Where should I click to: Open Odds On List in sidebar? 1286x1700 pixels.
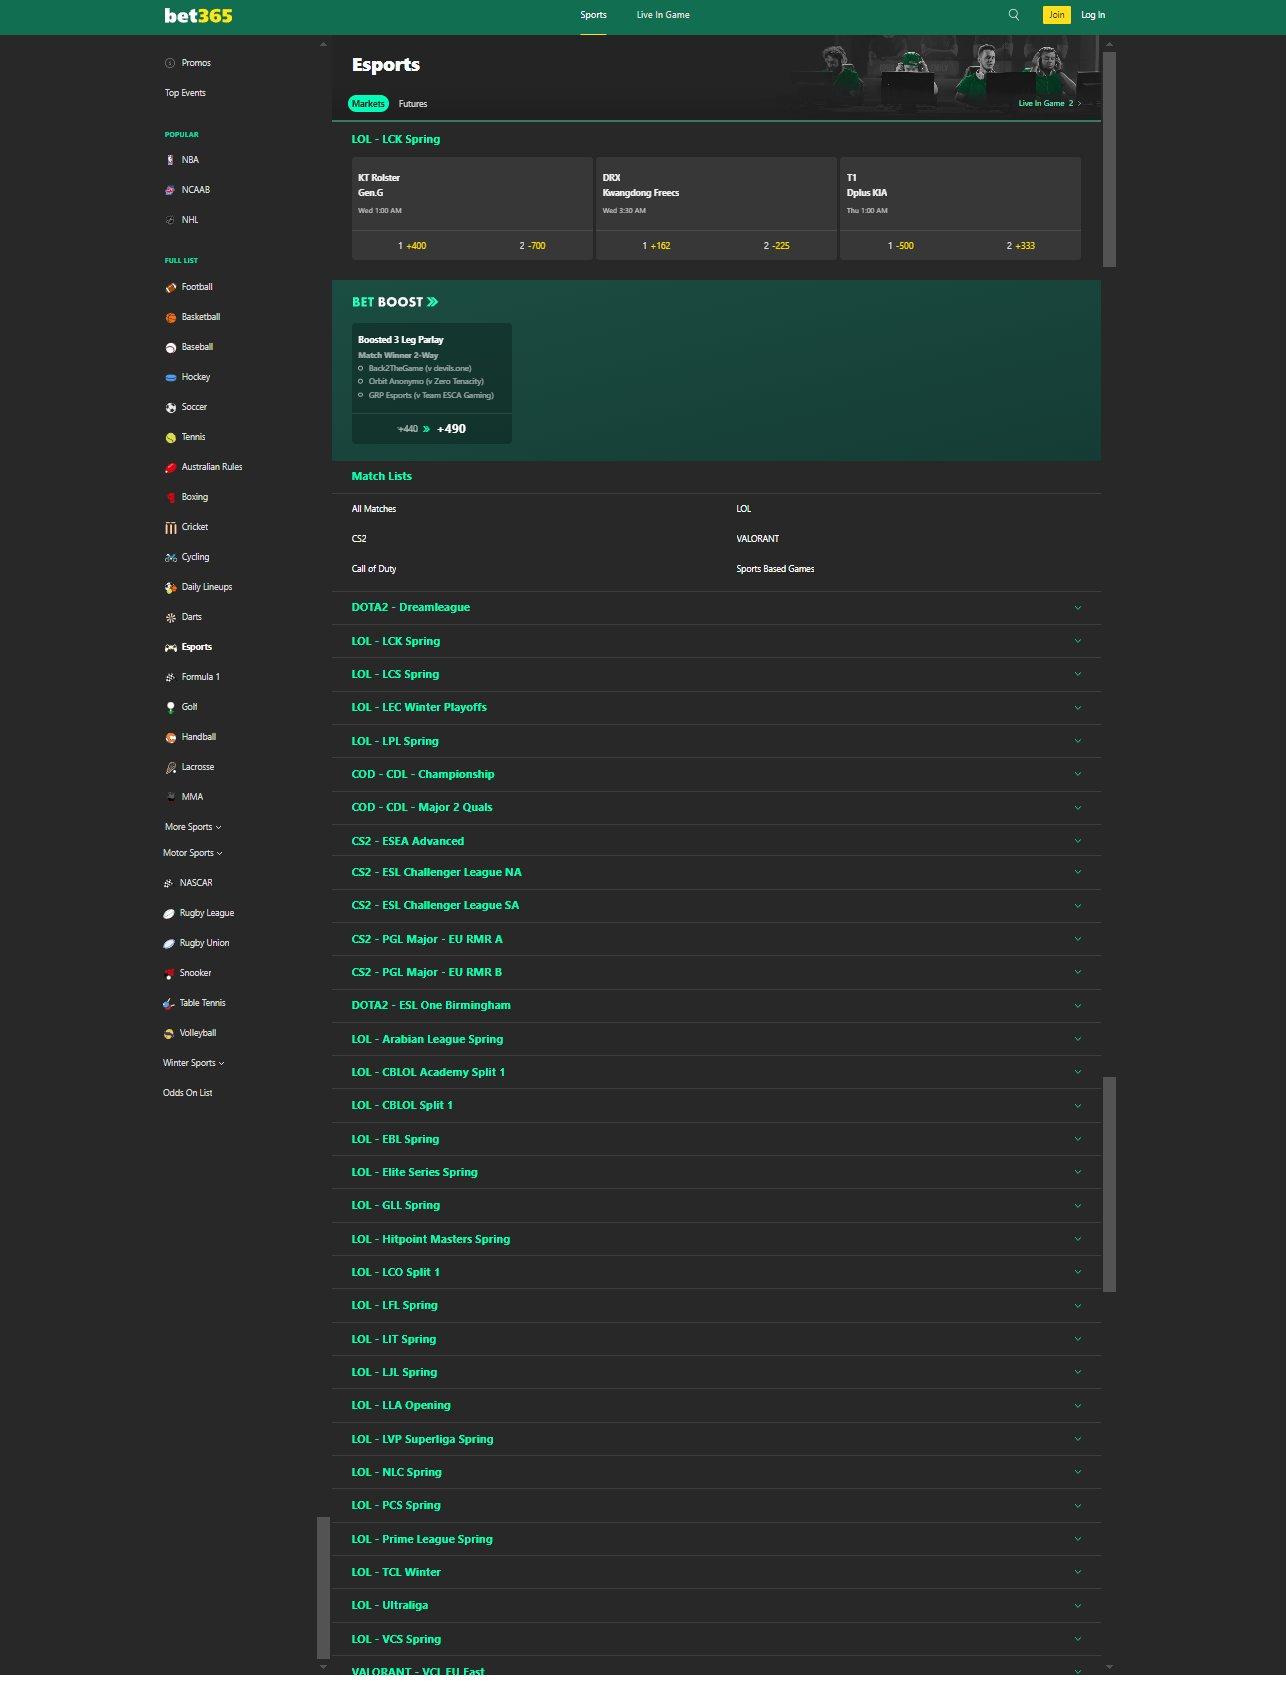coord(187,1093)
